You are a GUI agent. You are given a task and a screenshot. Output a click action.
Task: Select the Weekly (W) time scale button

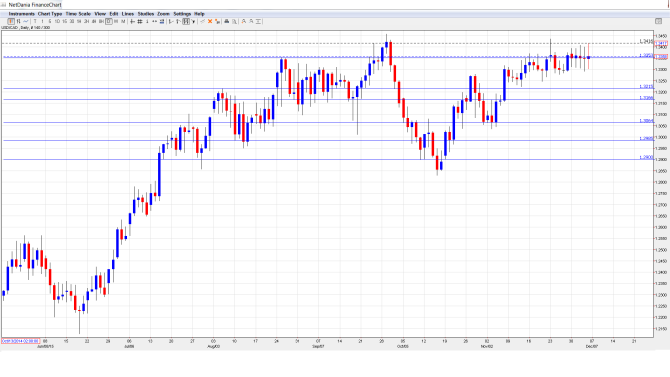pyautogui.click(x=116, y=21)
